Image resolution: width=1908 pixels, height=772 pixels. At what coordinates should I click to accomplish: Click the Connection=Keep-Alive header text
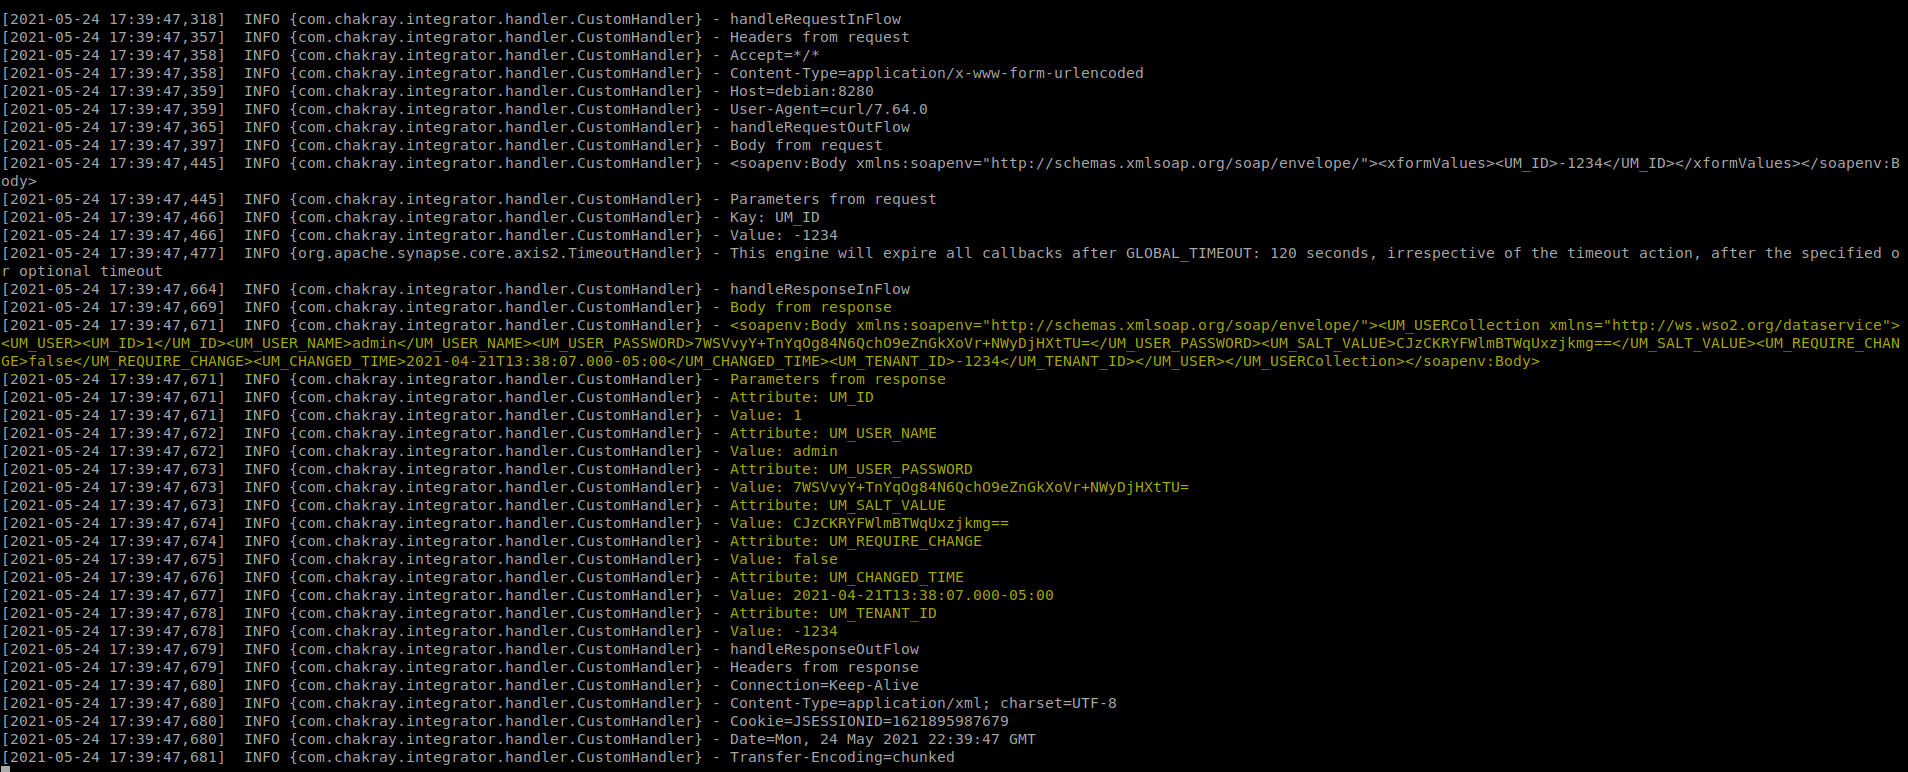click(824, 685)
